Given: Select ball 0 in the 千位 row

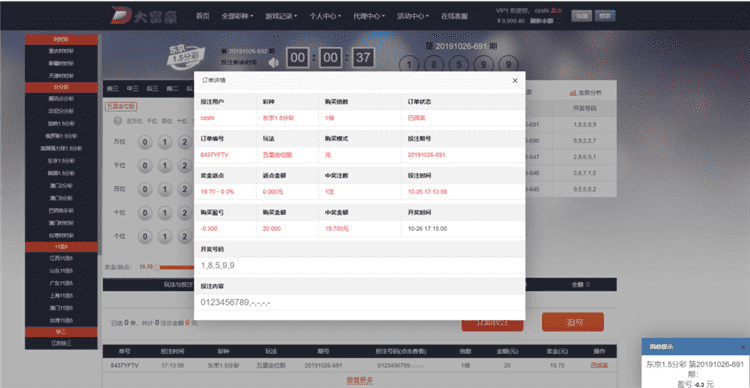Looking at the screenshot, I should (145, 166).
